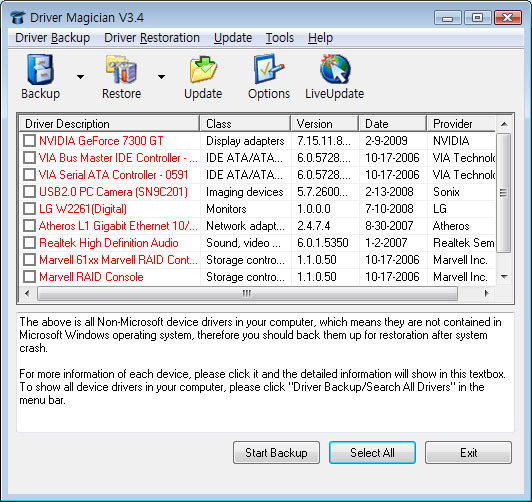532x502 pixels.
Task: Sort by Class column header
Action: pos(245,123)
